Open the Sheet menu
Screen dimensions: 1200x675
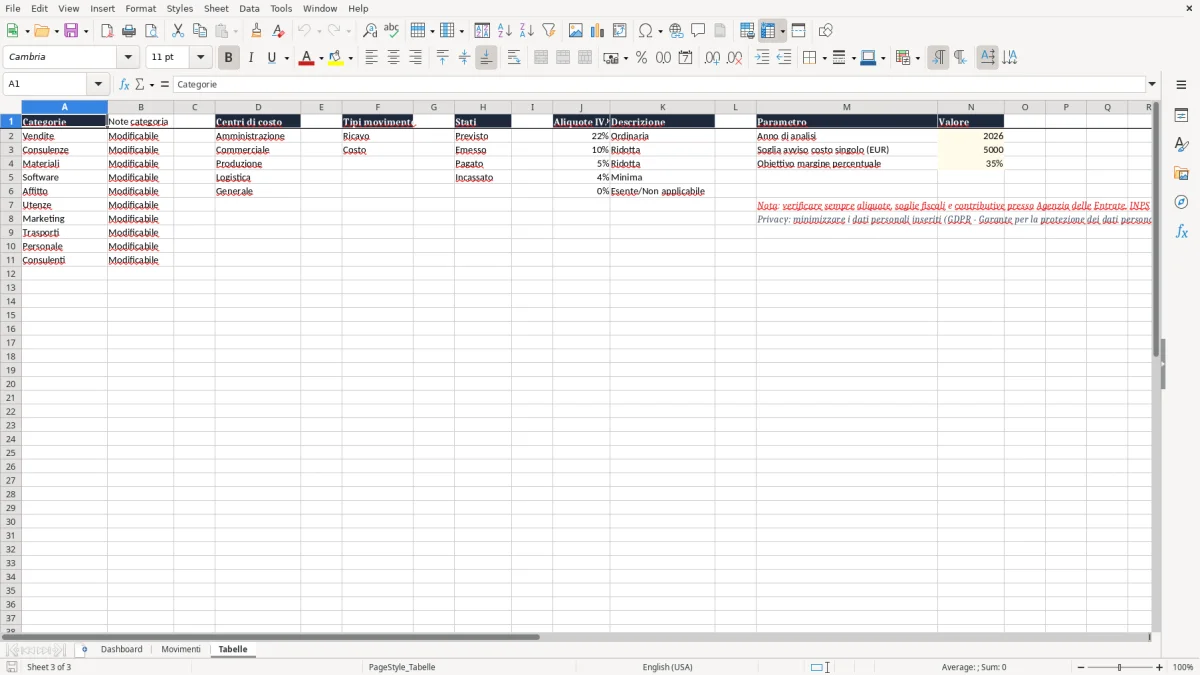pyautogui.click(x=216, y=8)
